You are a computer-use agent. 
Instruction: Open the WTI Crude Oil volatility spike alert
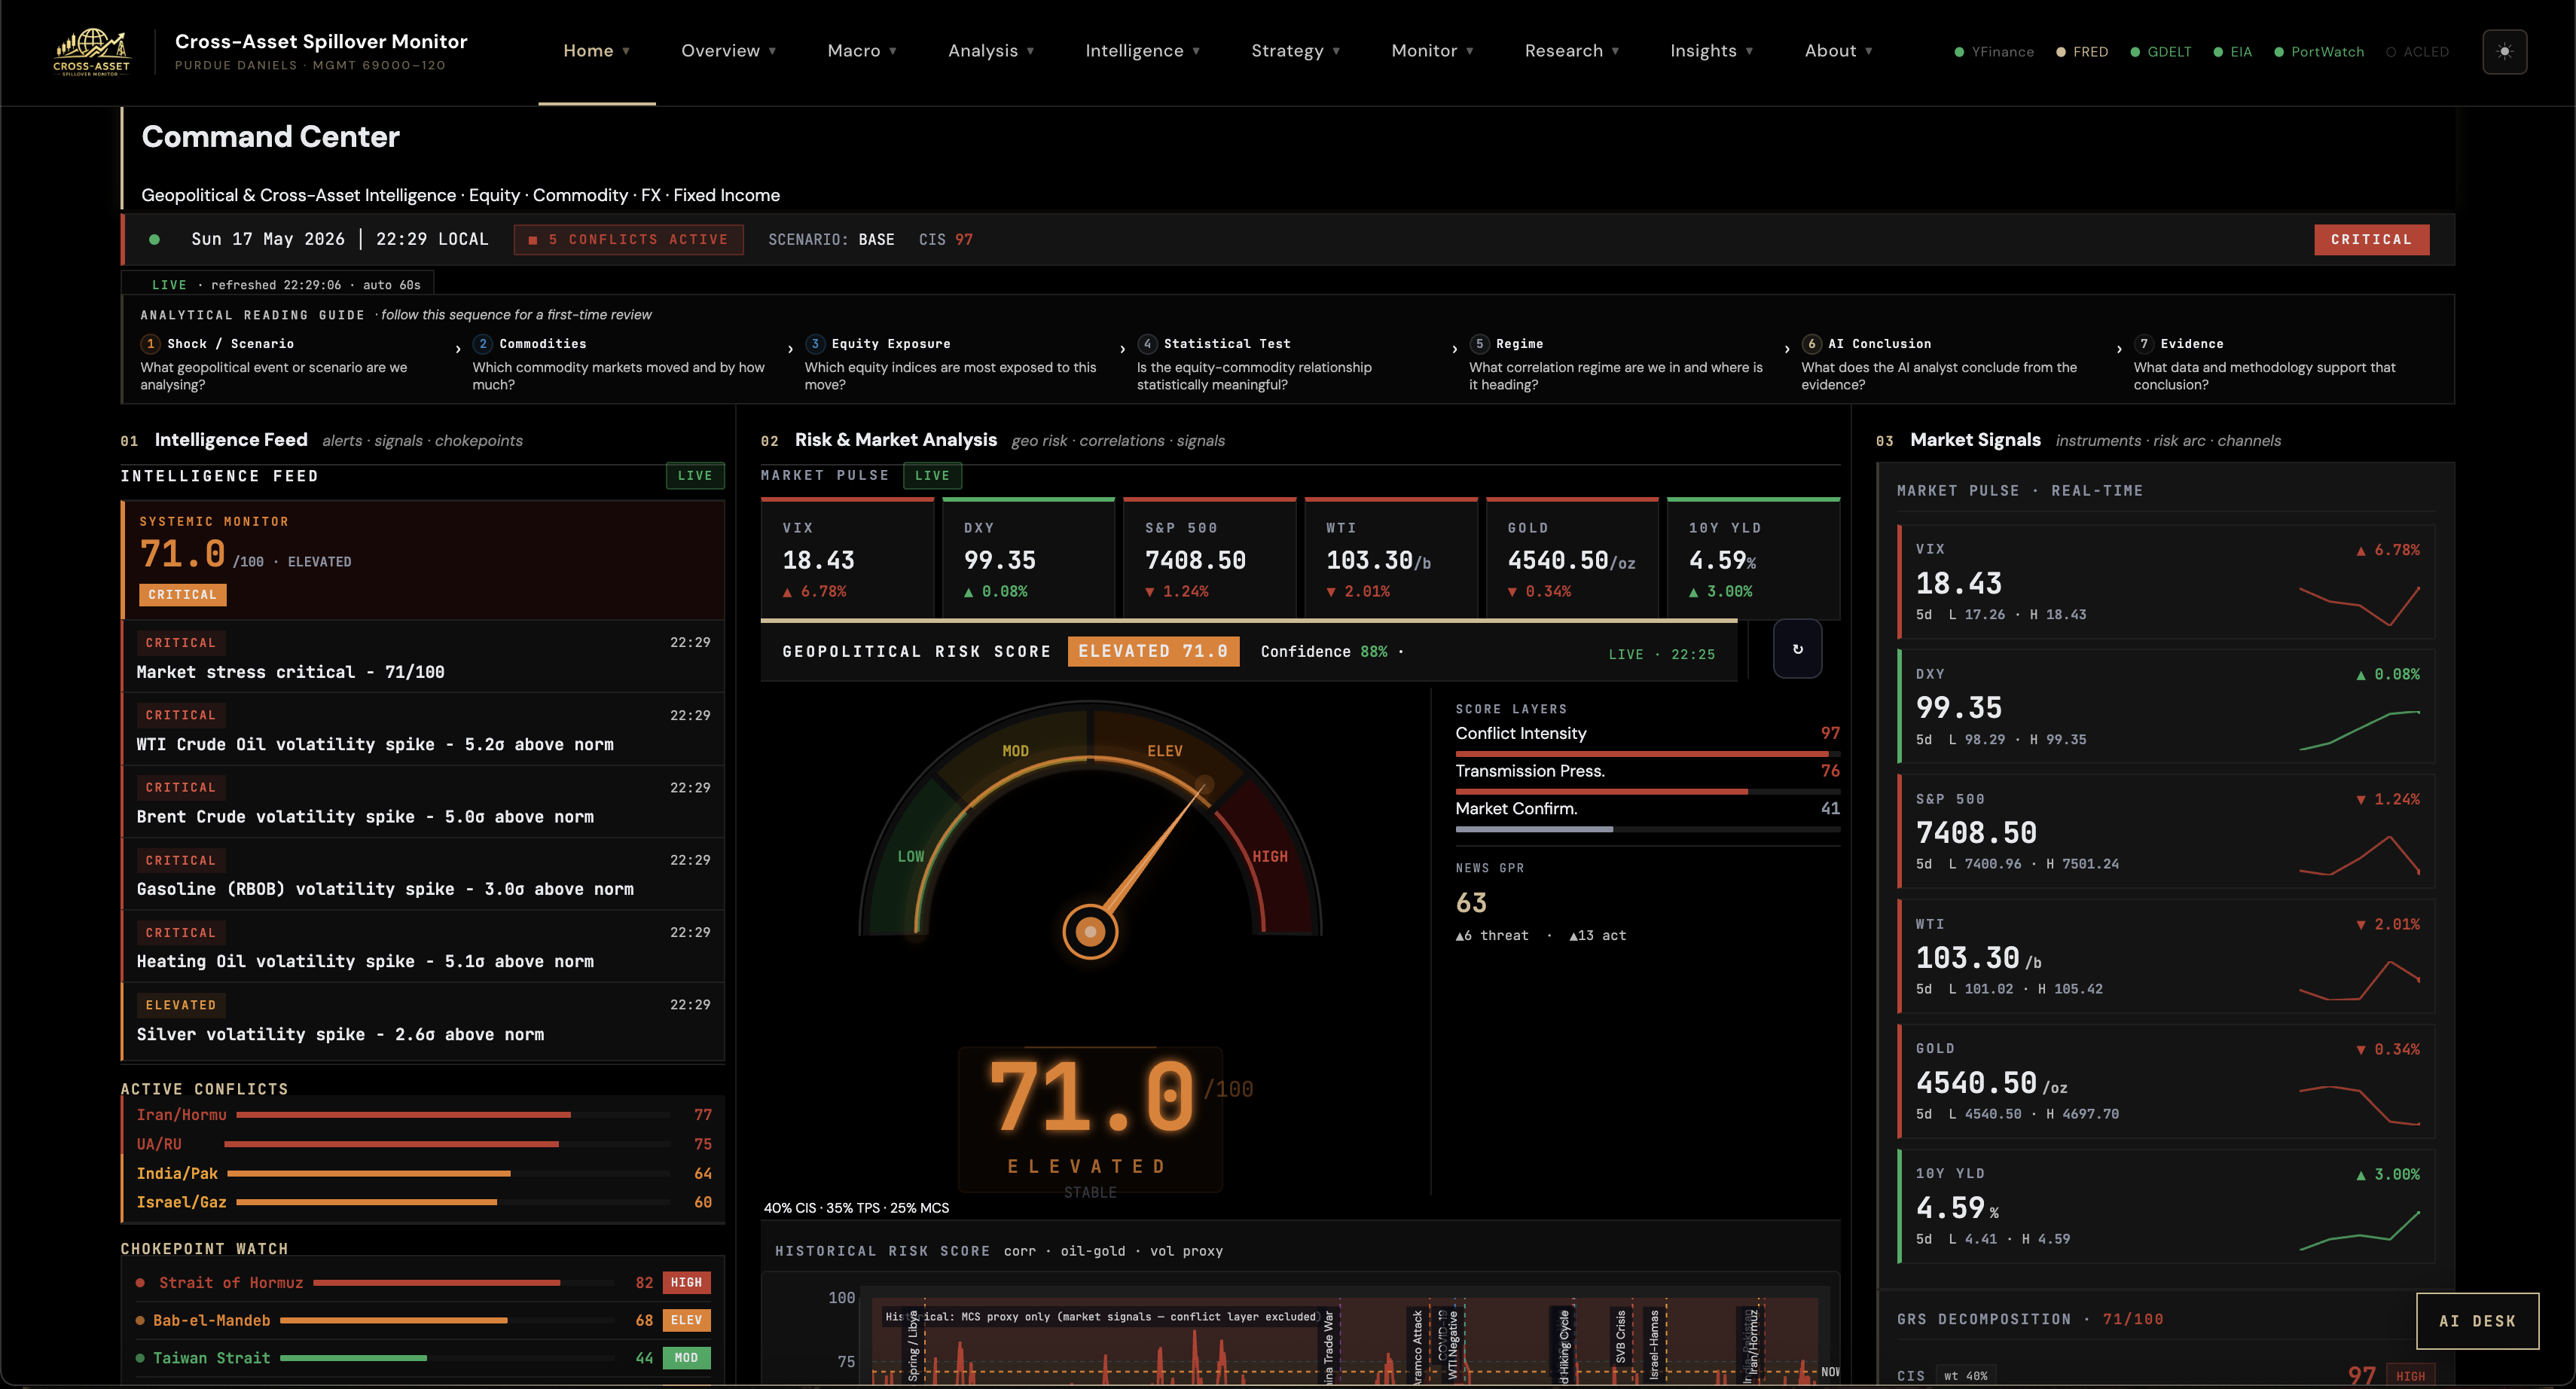pyautogui.click(x=423, y=729)
